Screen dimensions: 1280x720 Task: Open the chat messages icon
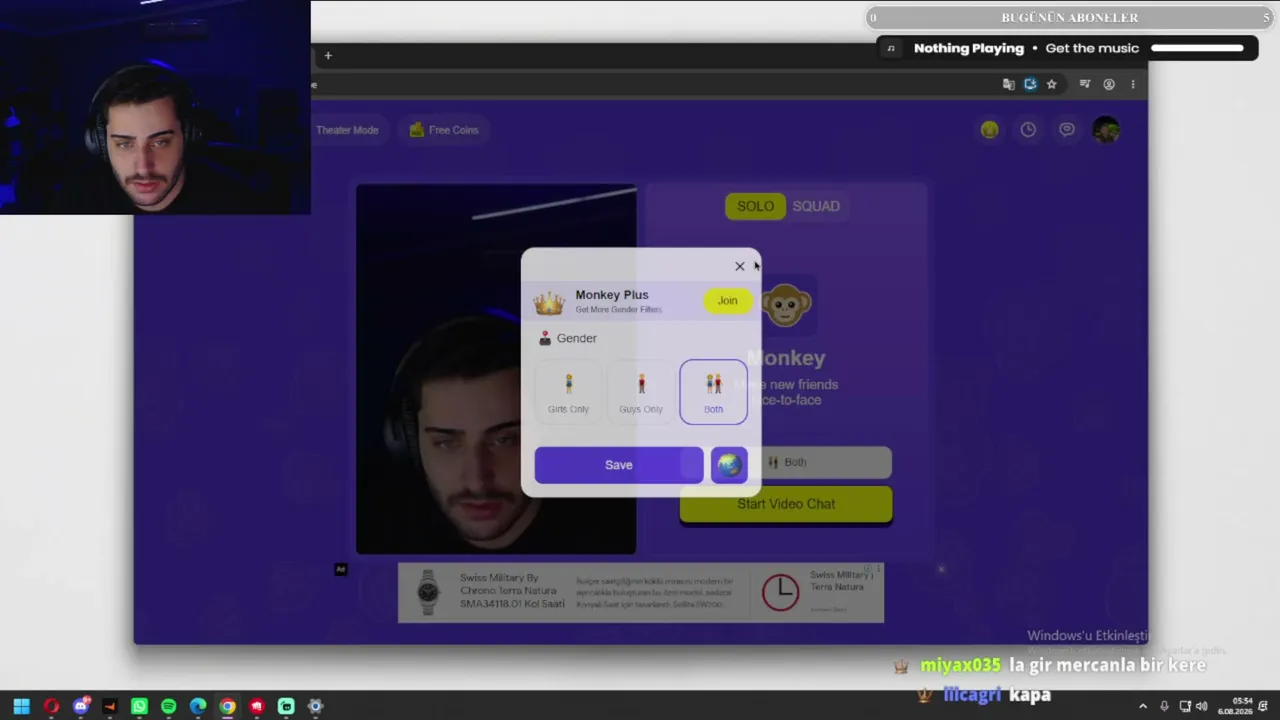(x=1067, y=130)
